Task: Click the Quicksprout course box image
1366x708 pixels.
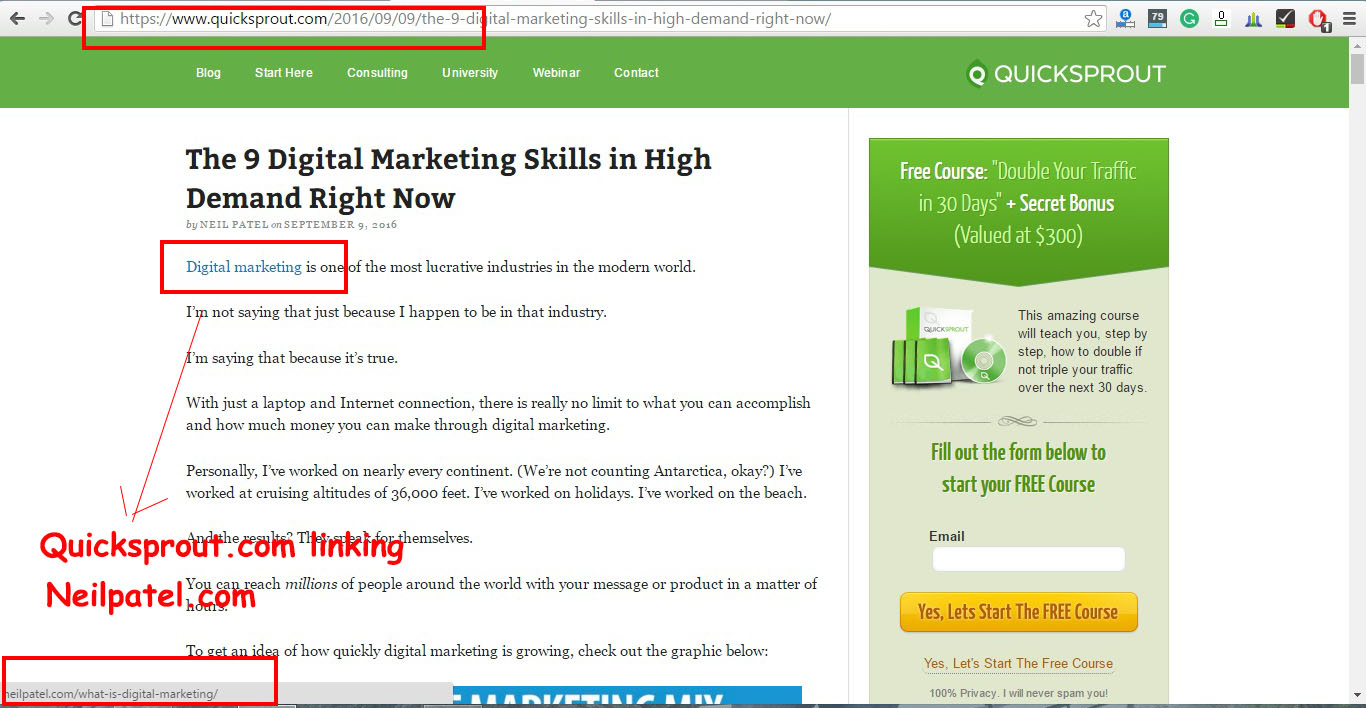Action: click(x=946, y=347)
